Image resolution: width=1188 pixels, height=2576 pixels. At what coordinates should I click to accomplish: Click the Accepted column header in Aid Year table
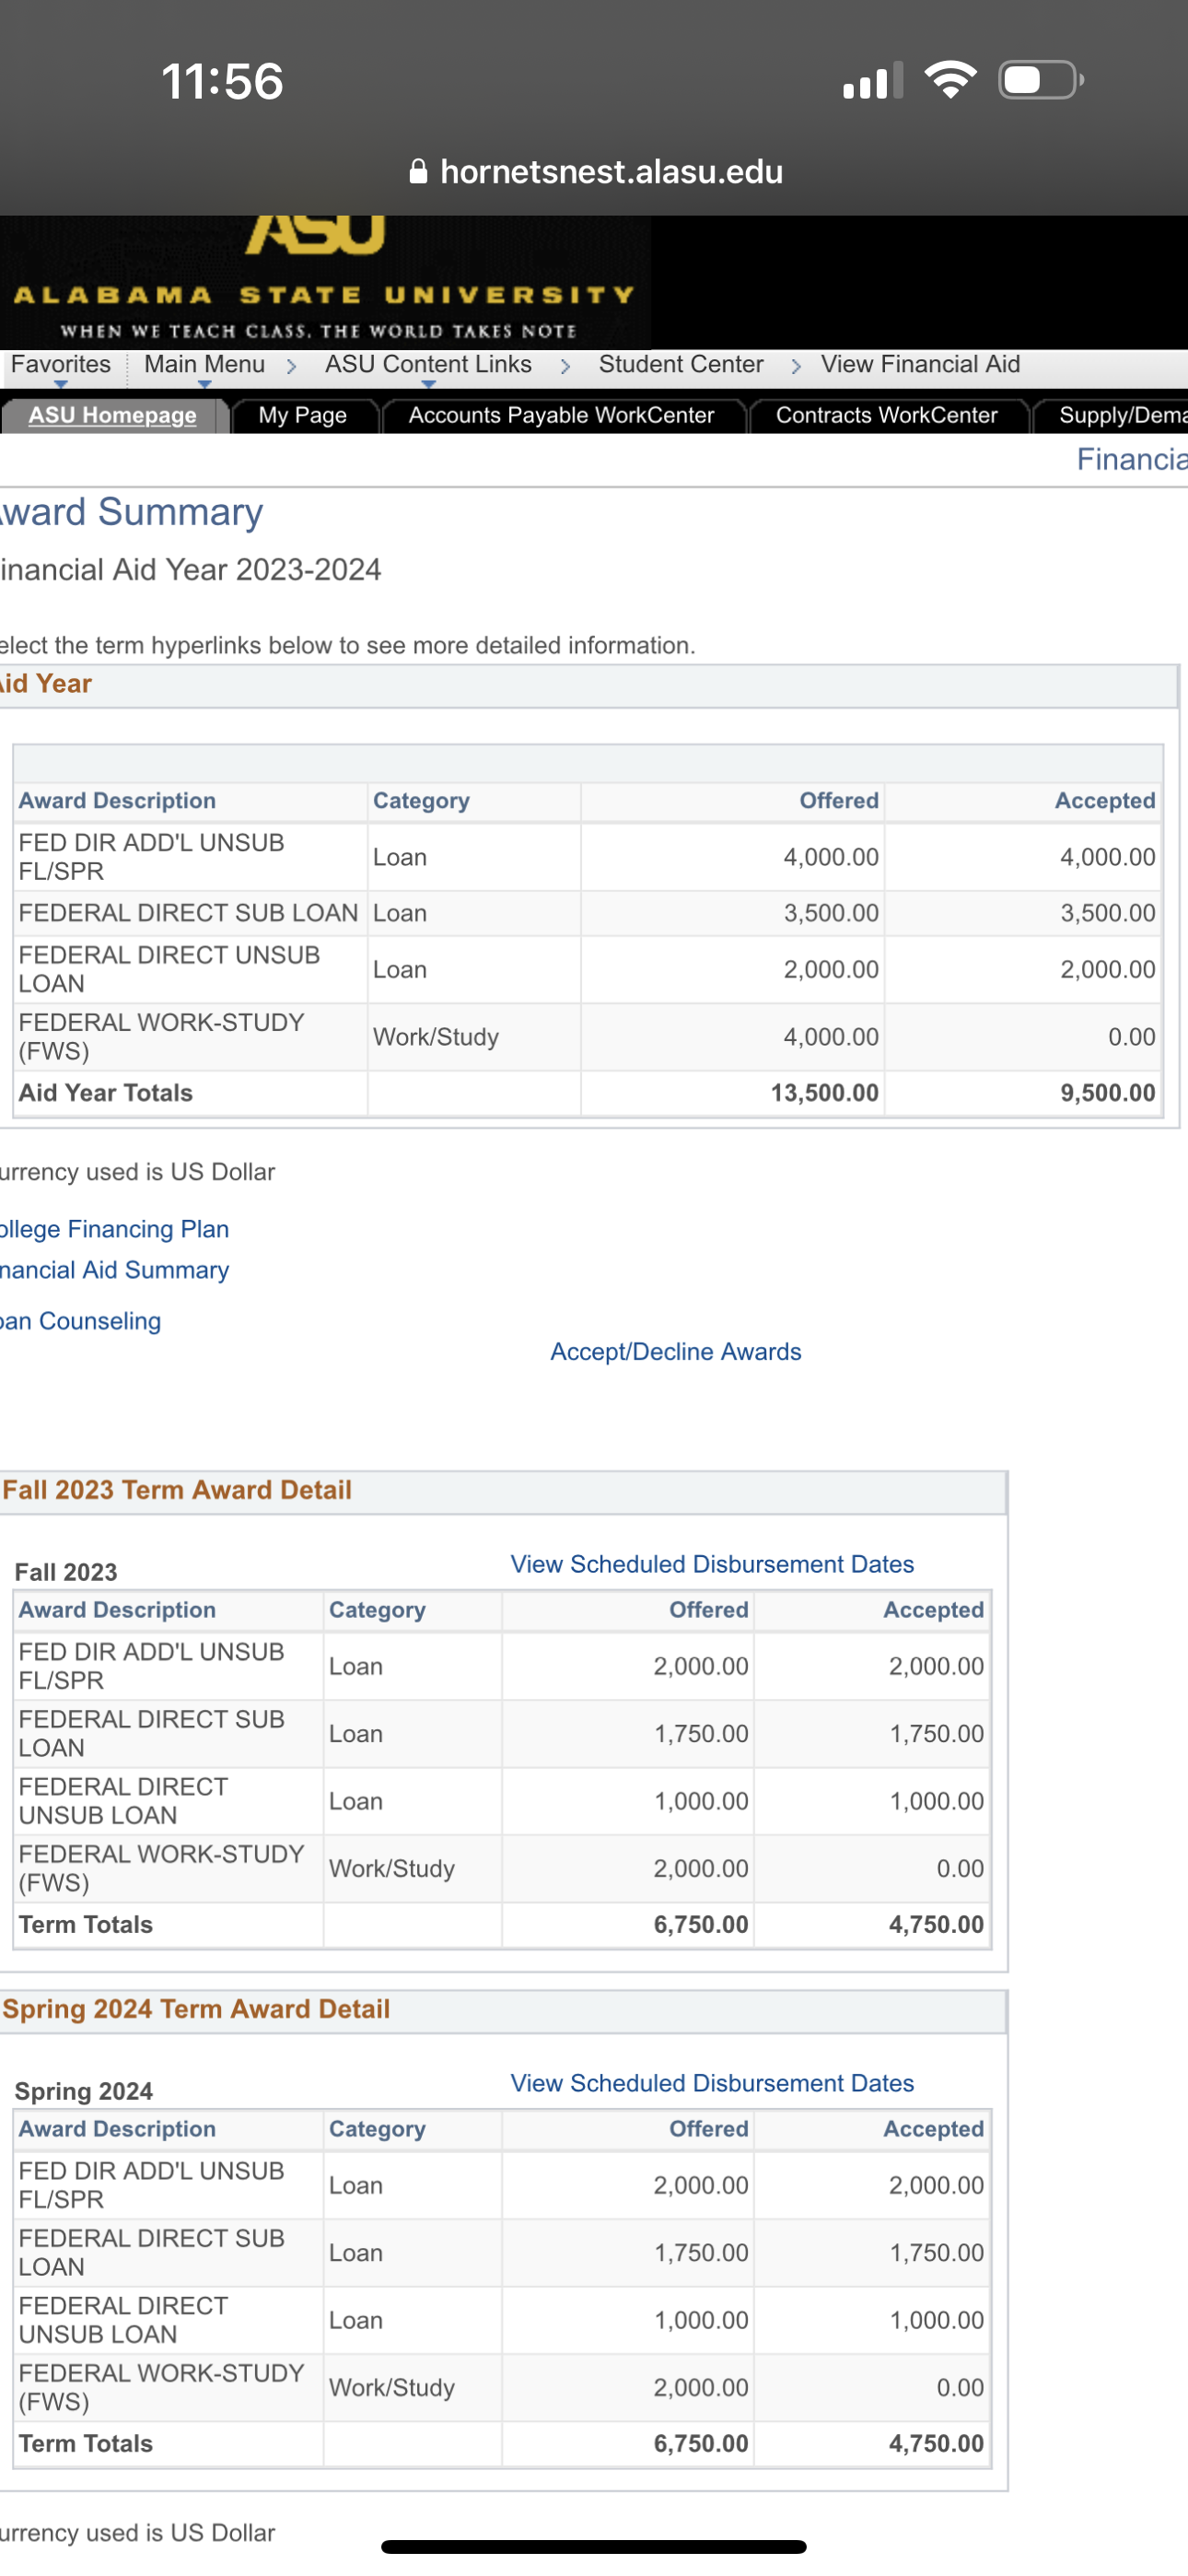pyautogui.click(x=1105, y=800)
